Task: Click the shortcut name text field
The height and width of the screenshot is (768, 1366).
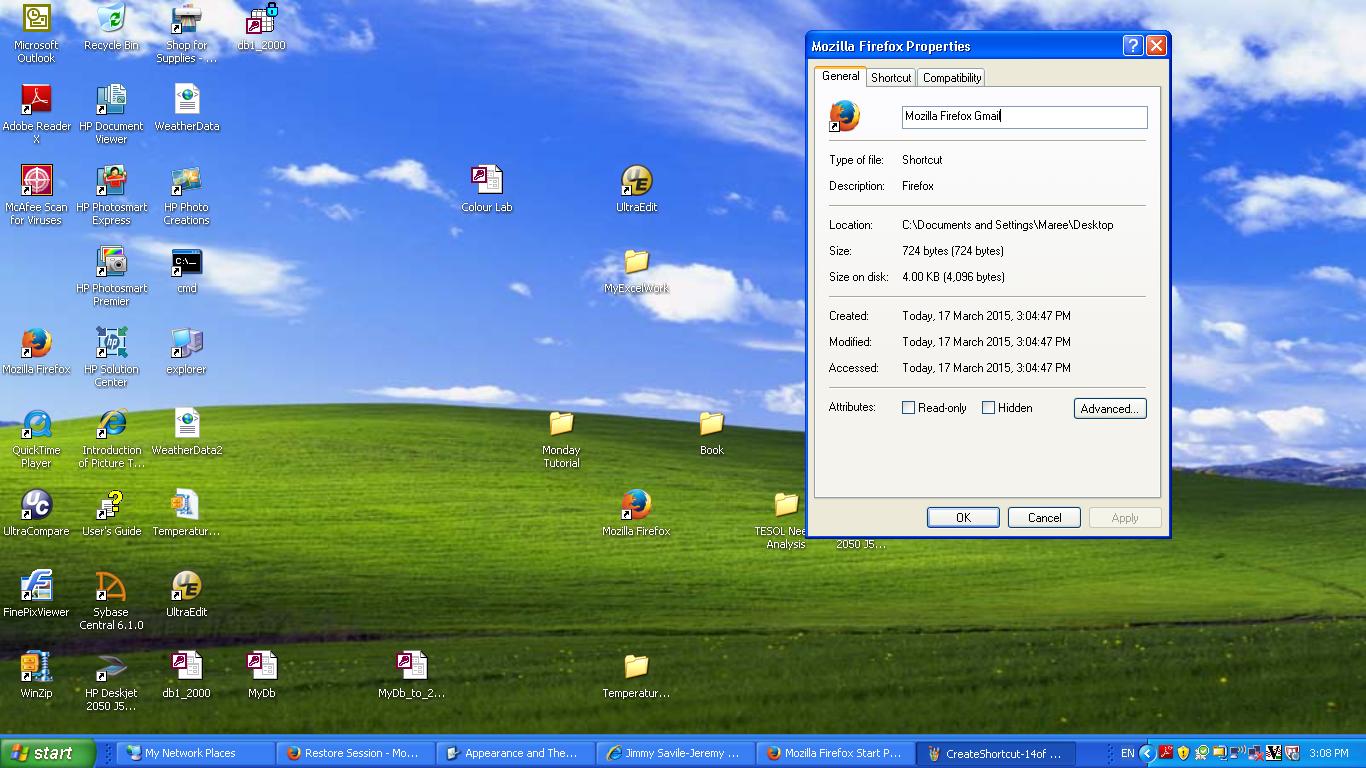Action: click(x=1024, y=117)
